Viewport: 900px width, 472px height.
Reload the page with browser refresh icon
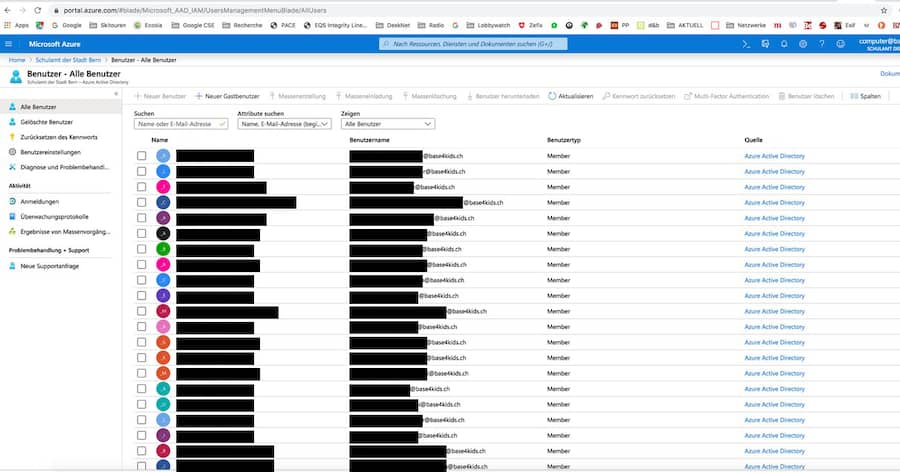pos(37,10)
